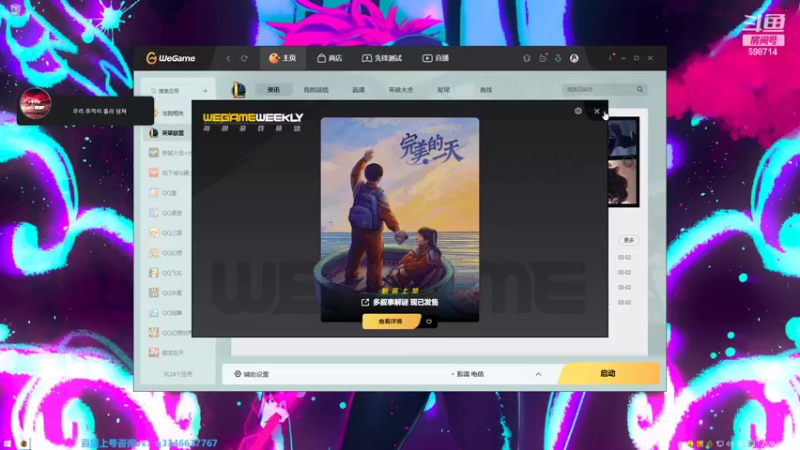Click the external link icon beside 多叙事解谜
800x450 pixels.
click(365, 303)
